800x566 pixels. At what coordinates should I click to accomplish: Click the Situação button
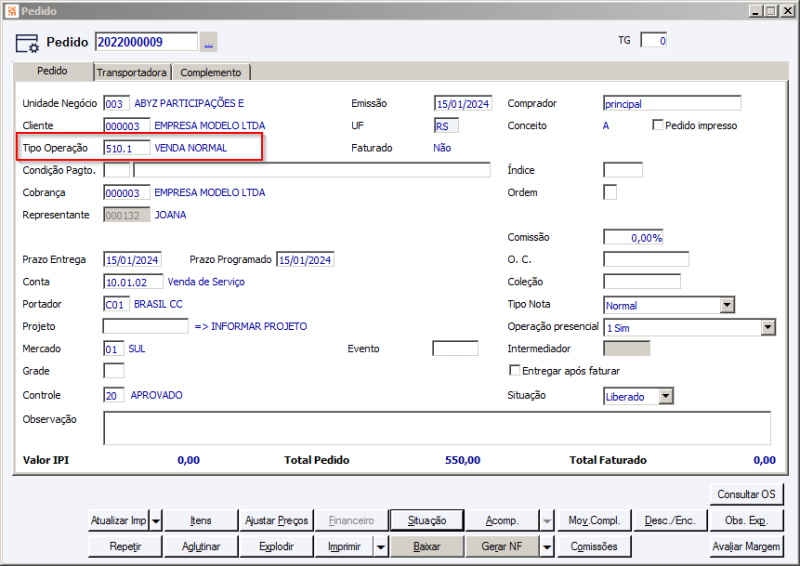427,521
